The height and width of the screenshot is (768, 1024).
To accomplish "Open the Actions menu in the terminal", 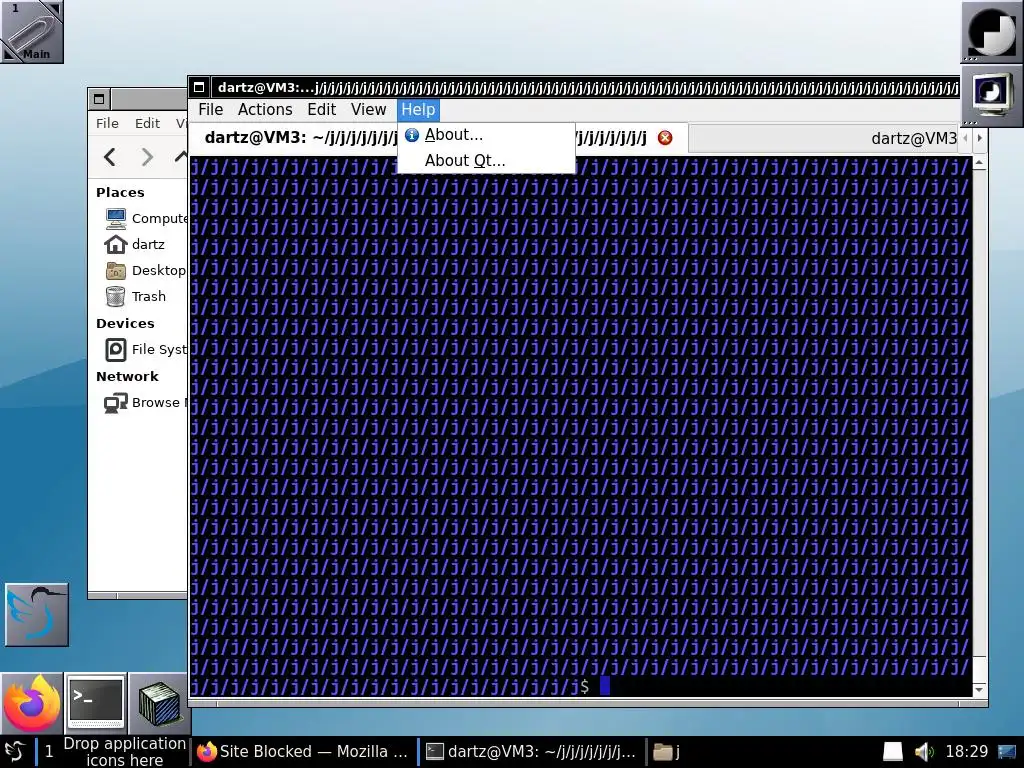I will (x=264, y=110).
